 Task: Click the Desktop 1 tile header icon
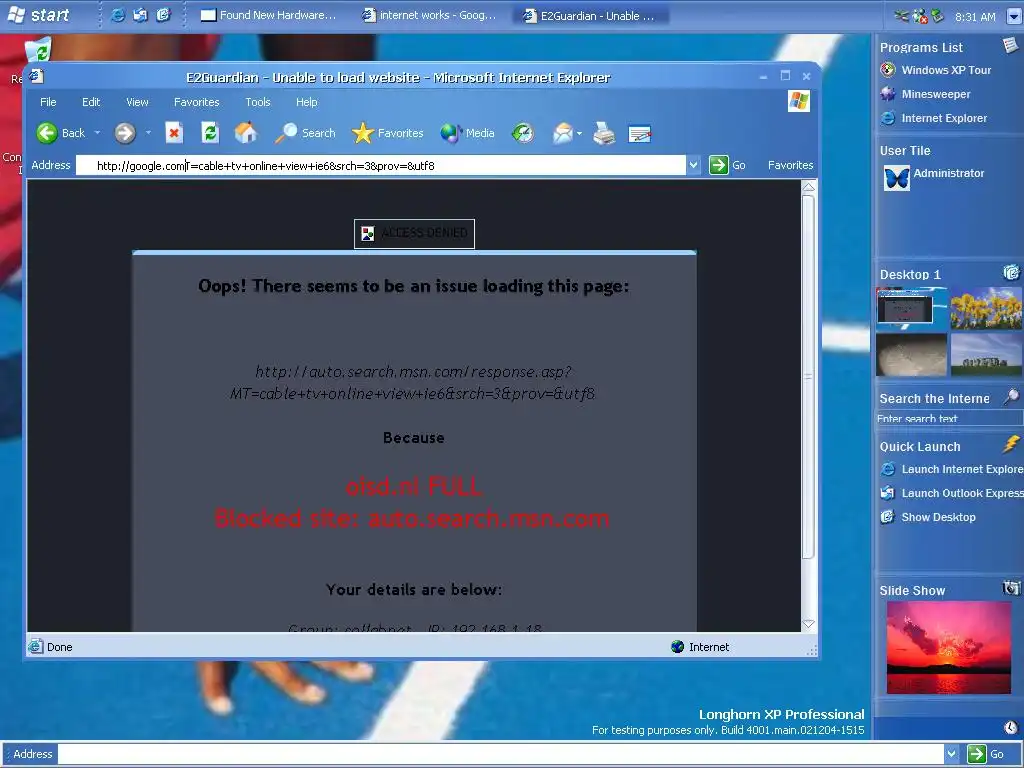coord(1011,272)
